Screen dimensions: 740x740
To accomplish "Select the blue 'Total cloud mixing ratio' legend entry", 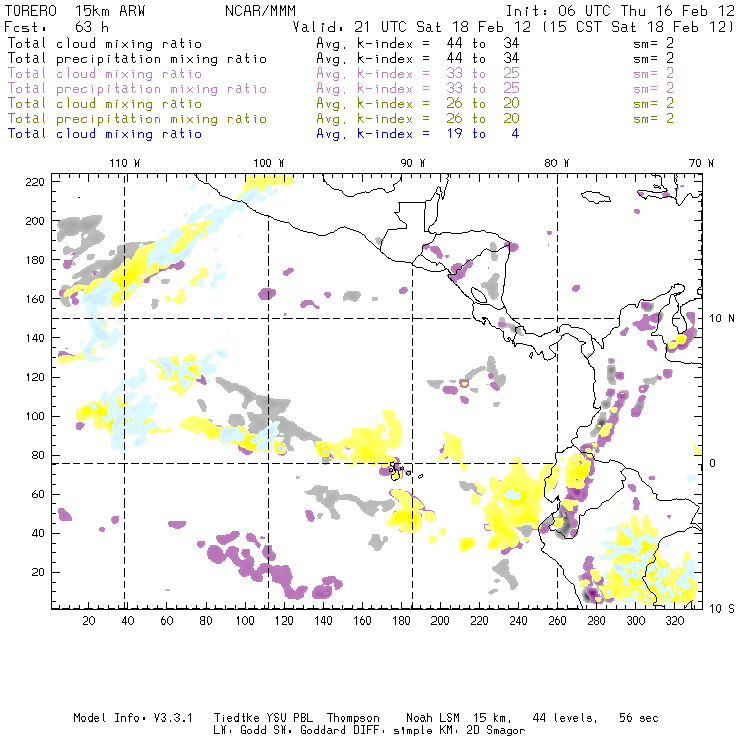I will 105,133.
